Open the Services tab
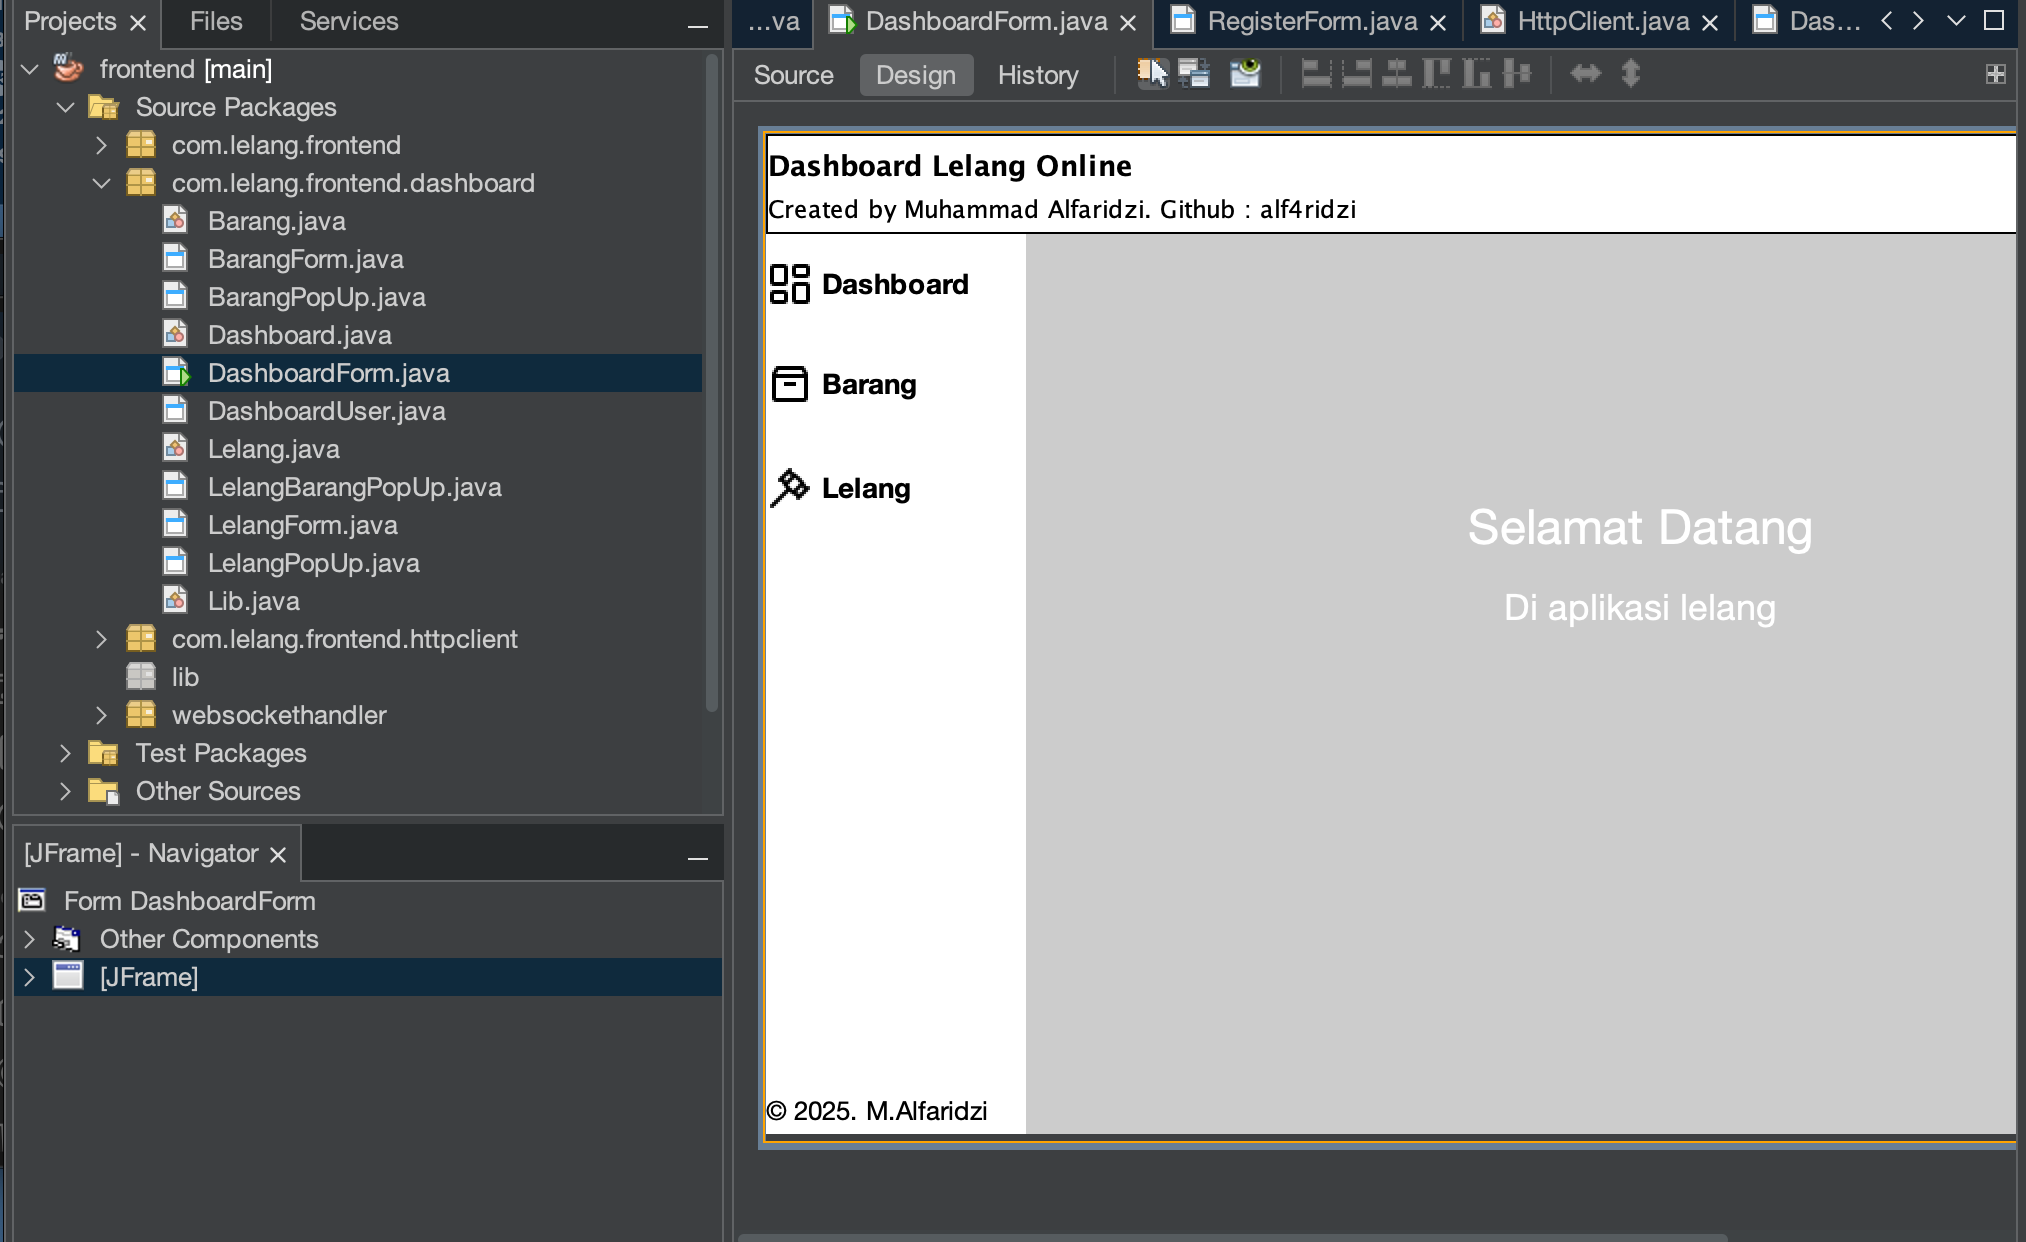 [x=349, y=21]
